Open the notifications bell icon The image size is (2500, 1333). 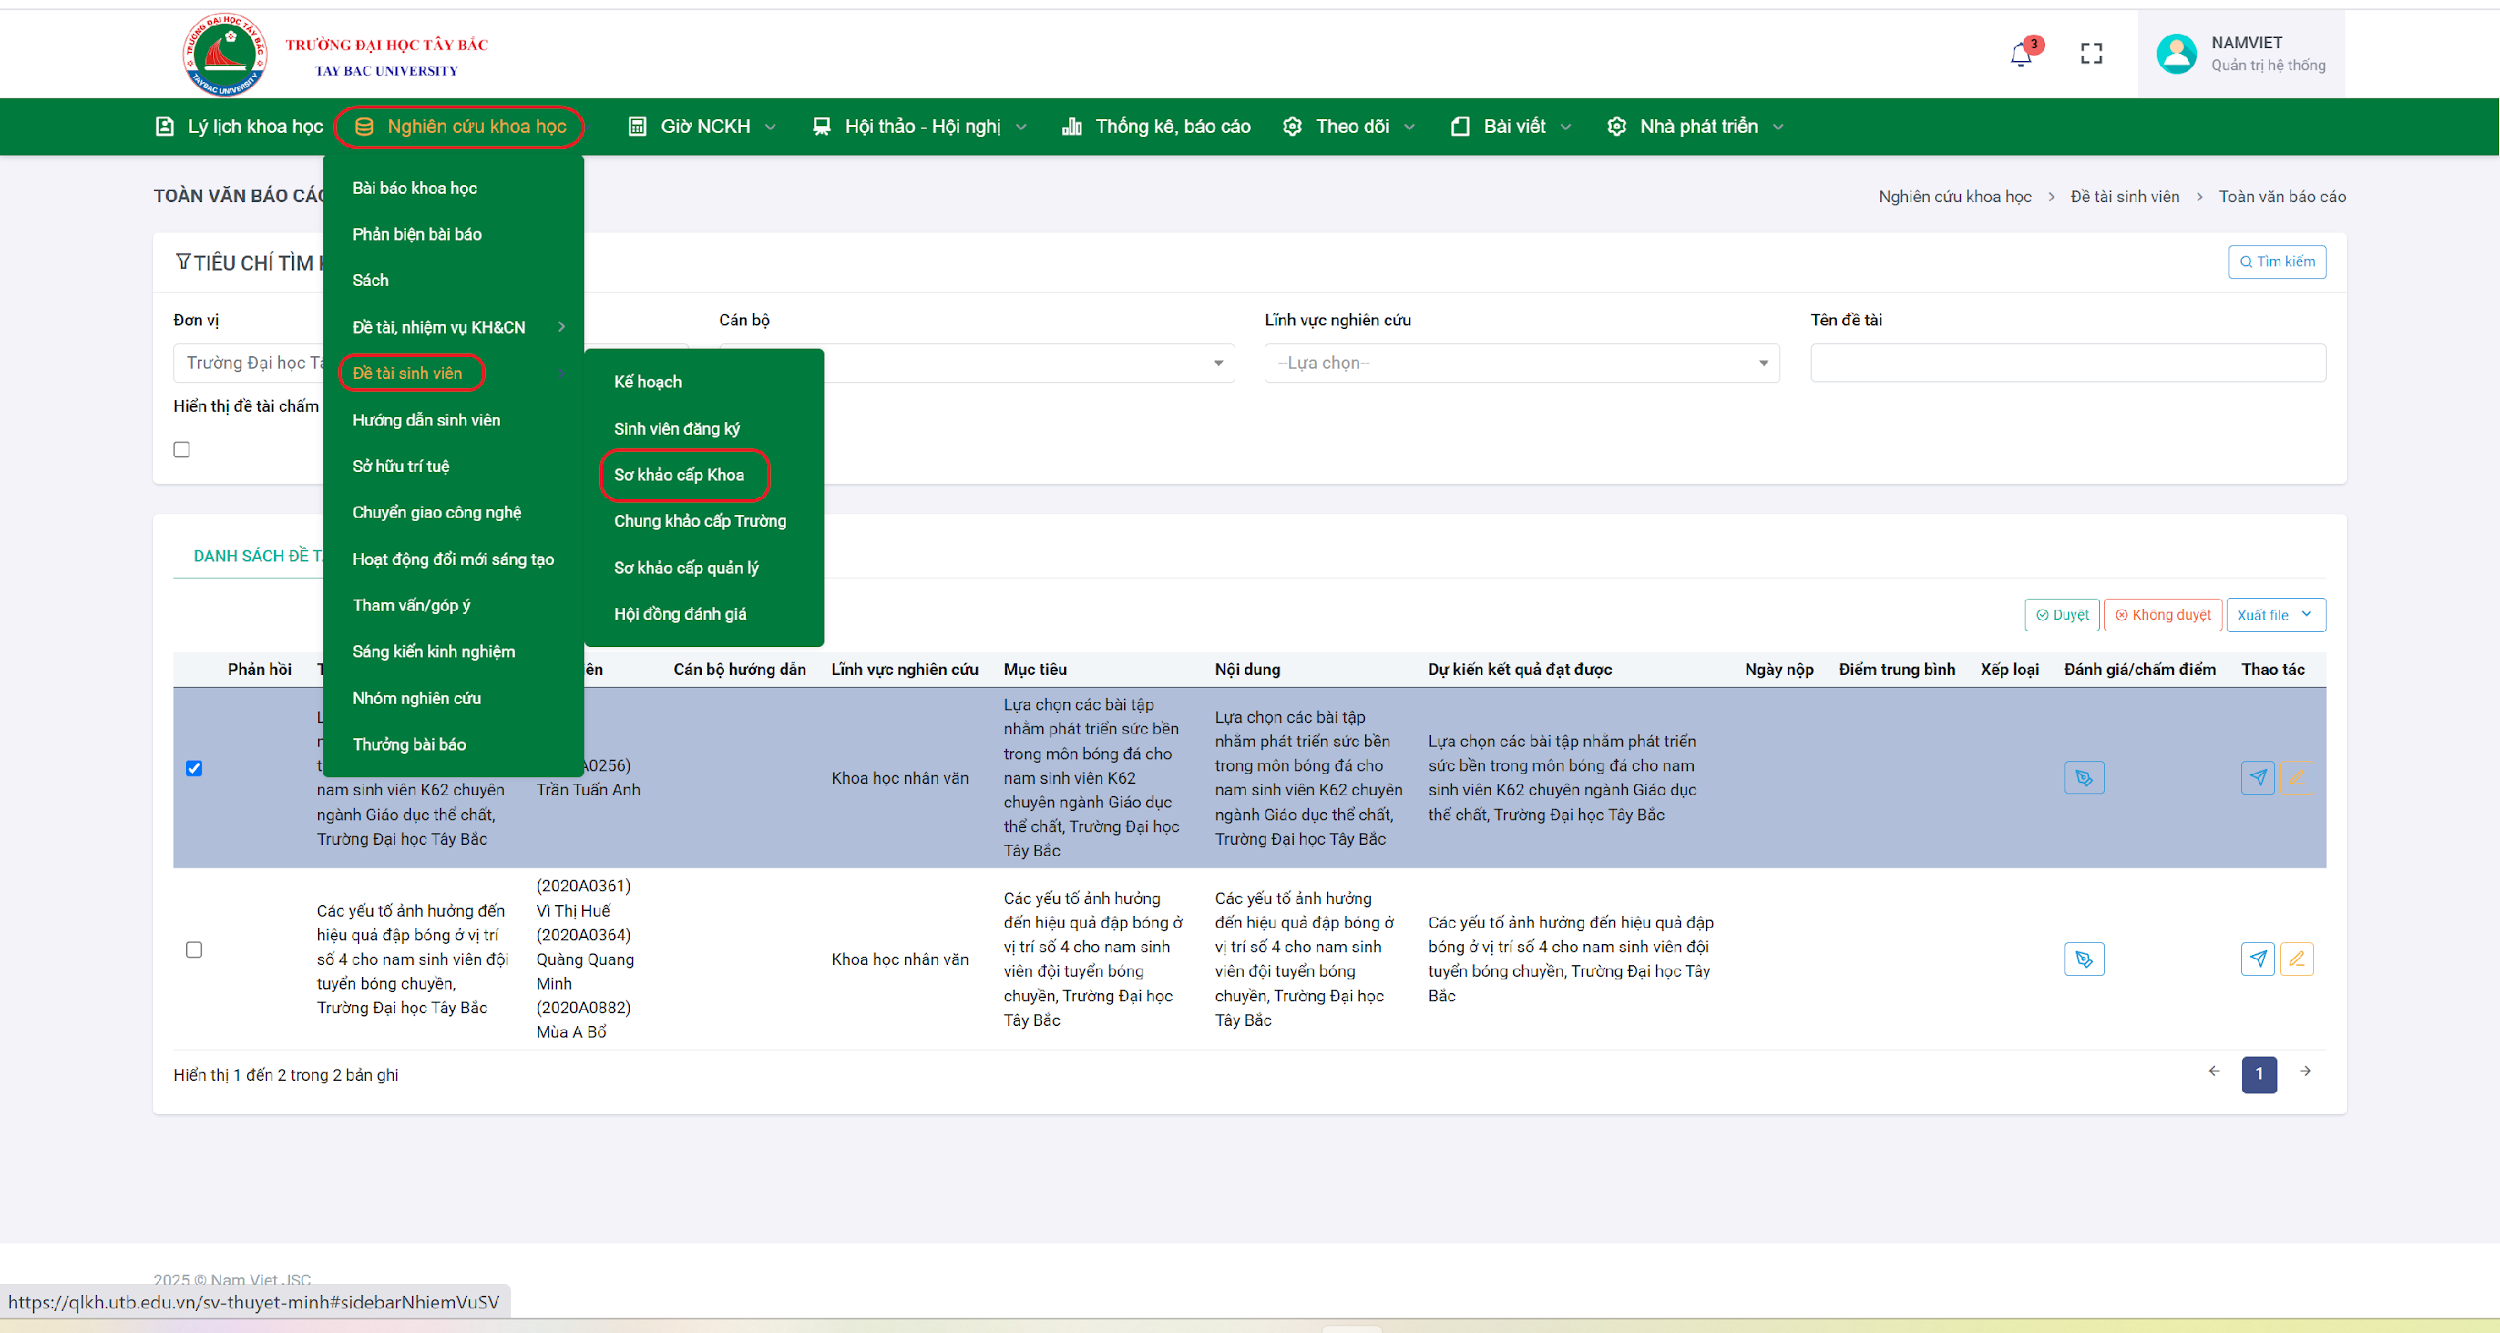coord(2021,54)
